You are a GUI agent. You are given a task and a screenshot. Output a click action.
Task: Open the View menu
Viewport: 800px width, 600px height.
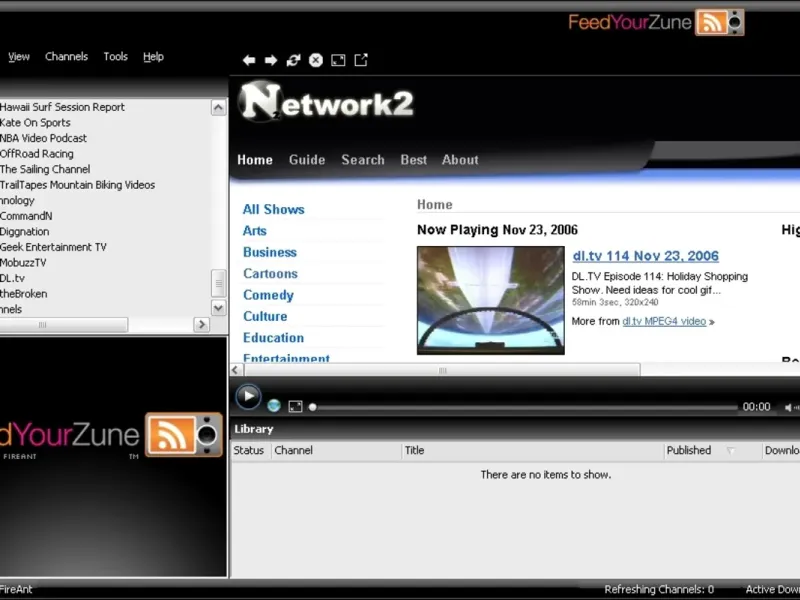tap(19, 57)
